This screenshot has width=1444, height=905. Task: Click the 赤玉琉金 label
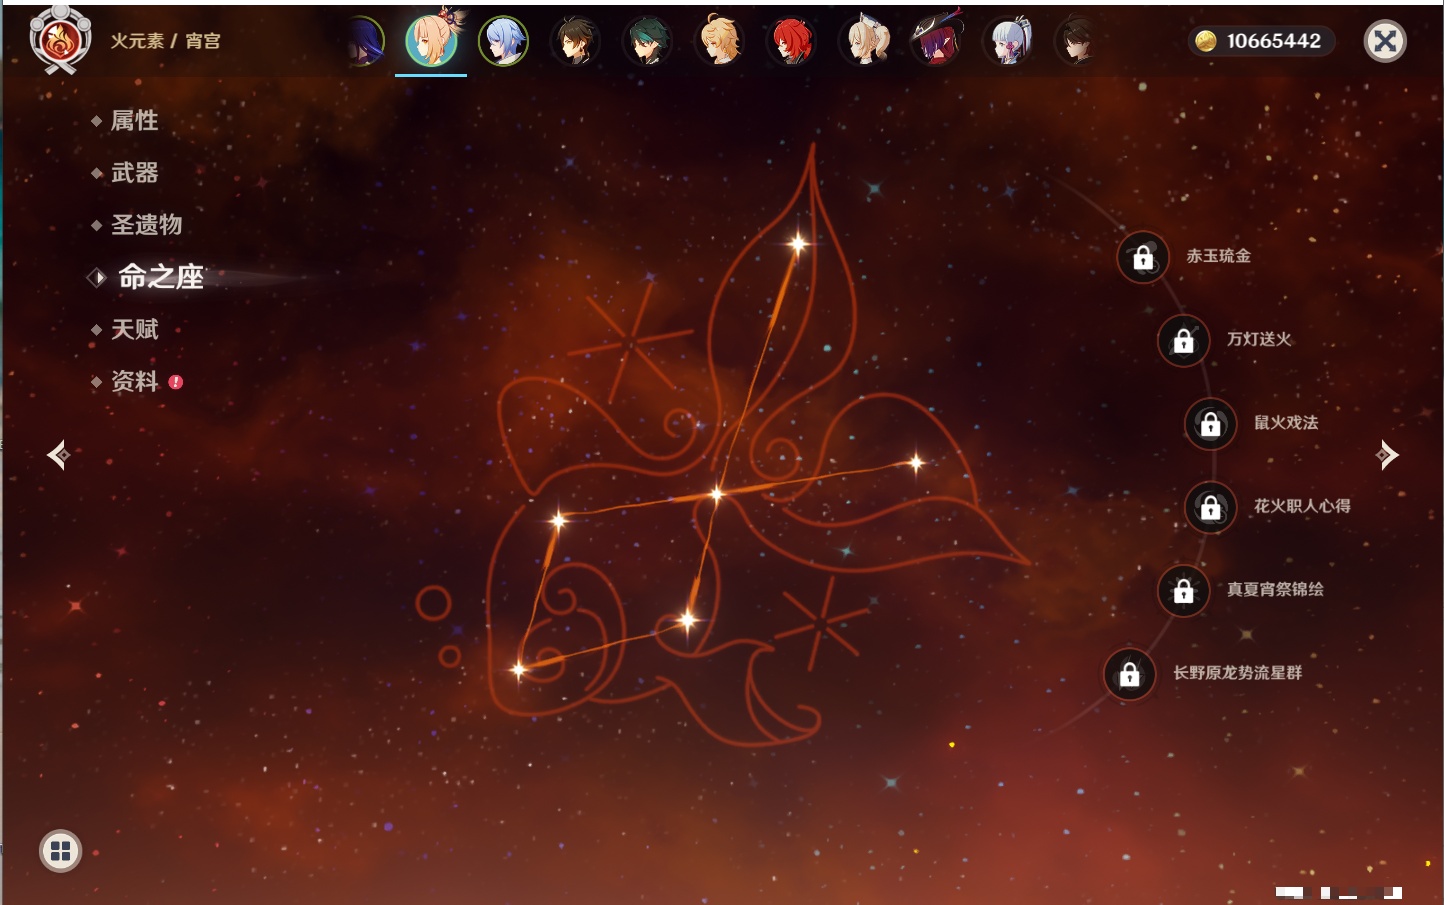tap(1218, 256)
